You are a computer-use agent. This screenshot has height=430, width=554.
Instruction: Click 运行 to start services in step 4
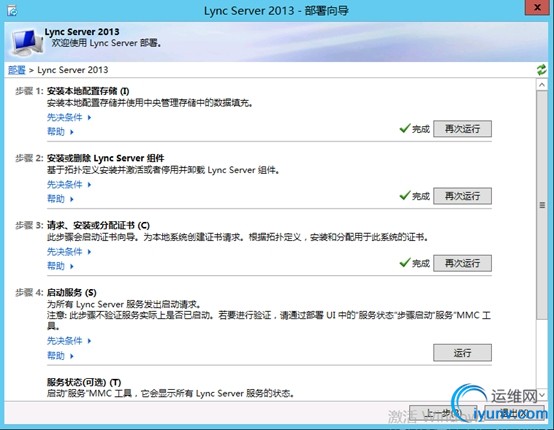tap(462, 353)
